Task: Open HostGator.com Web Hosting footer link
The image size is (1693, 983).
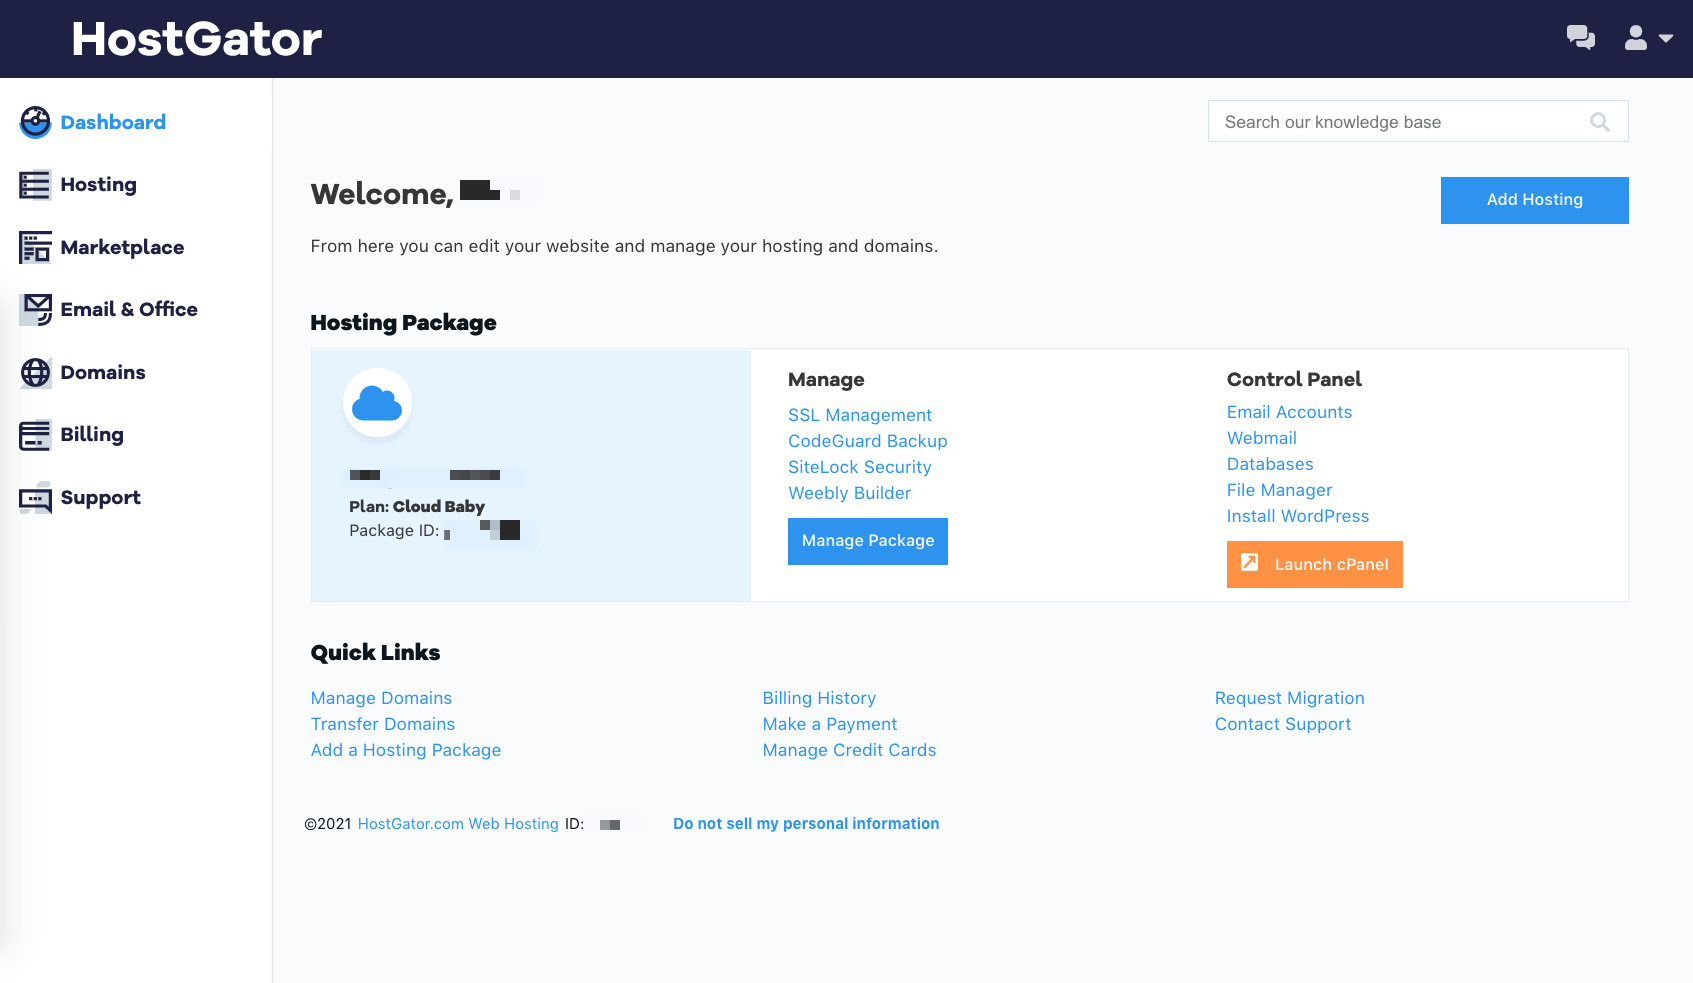Action: click(x=458, y=824)
